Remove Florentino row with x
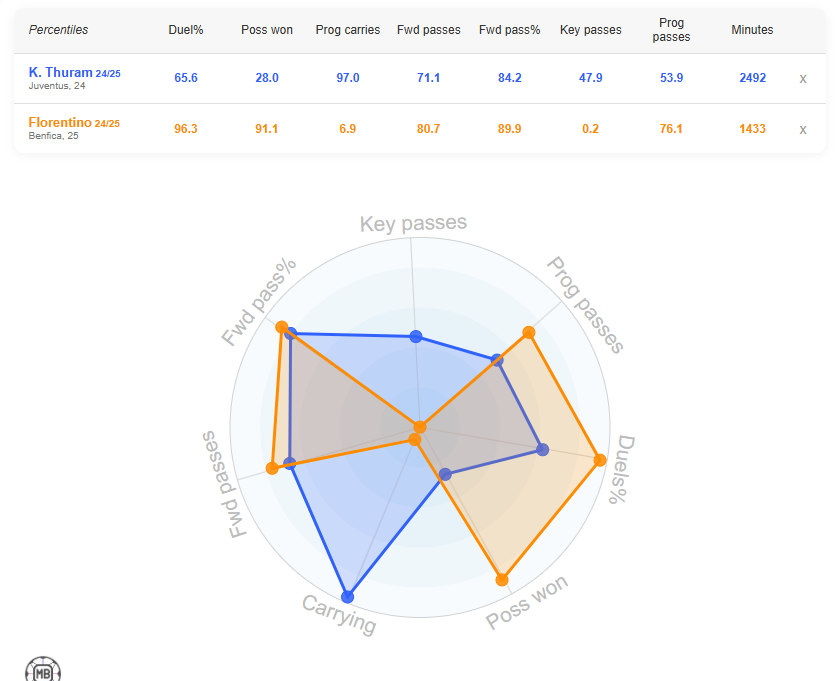This screenshot has width=837, height=681. 802,130
